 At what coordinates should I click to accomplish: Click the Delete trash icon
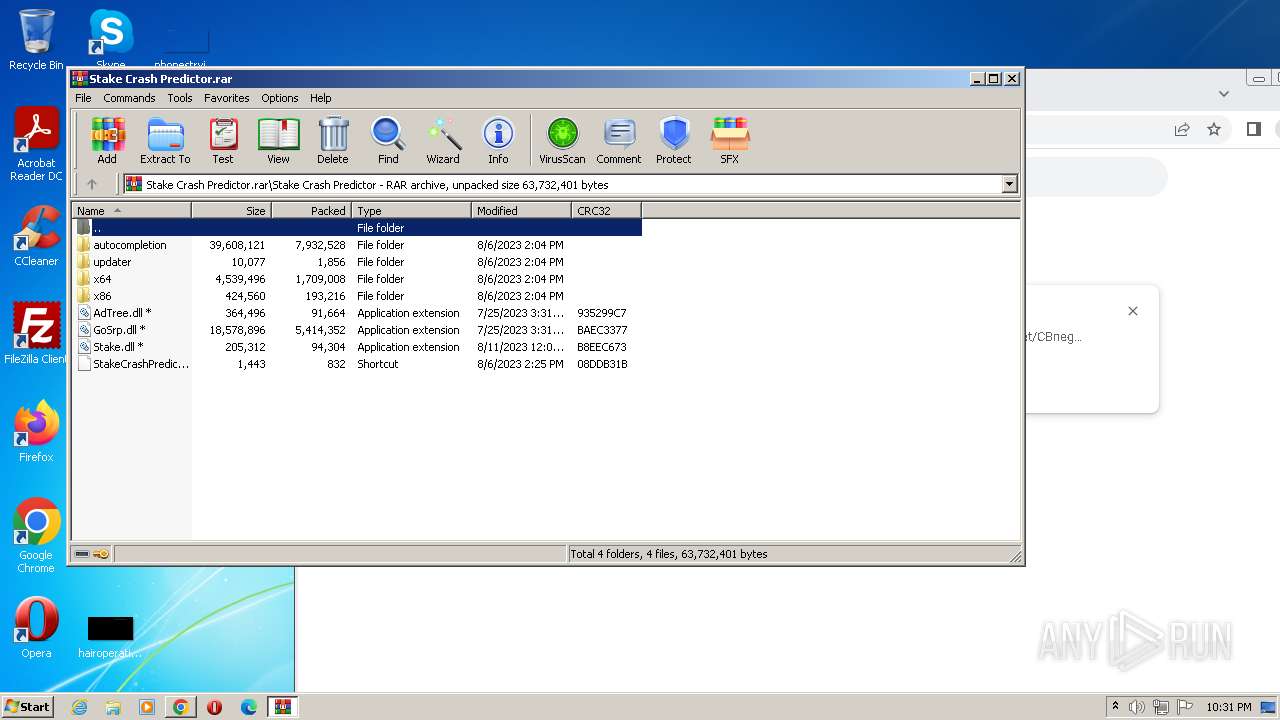(333, 140)
